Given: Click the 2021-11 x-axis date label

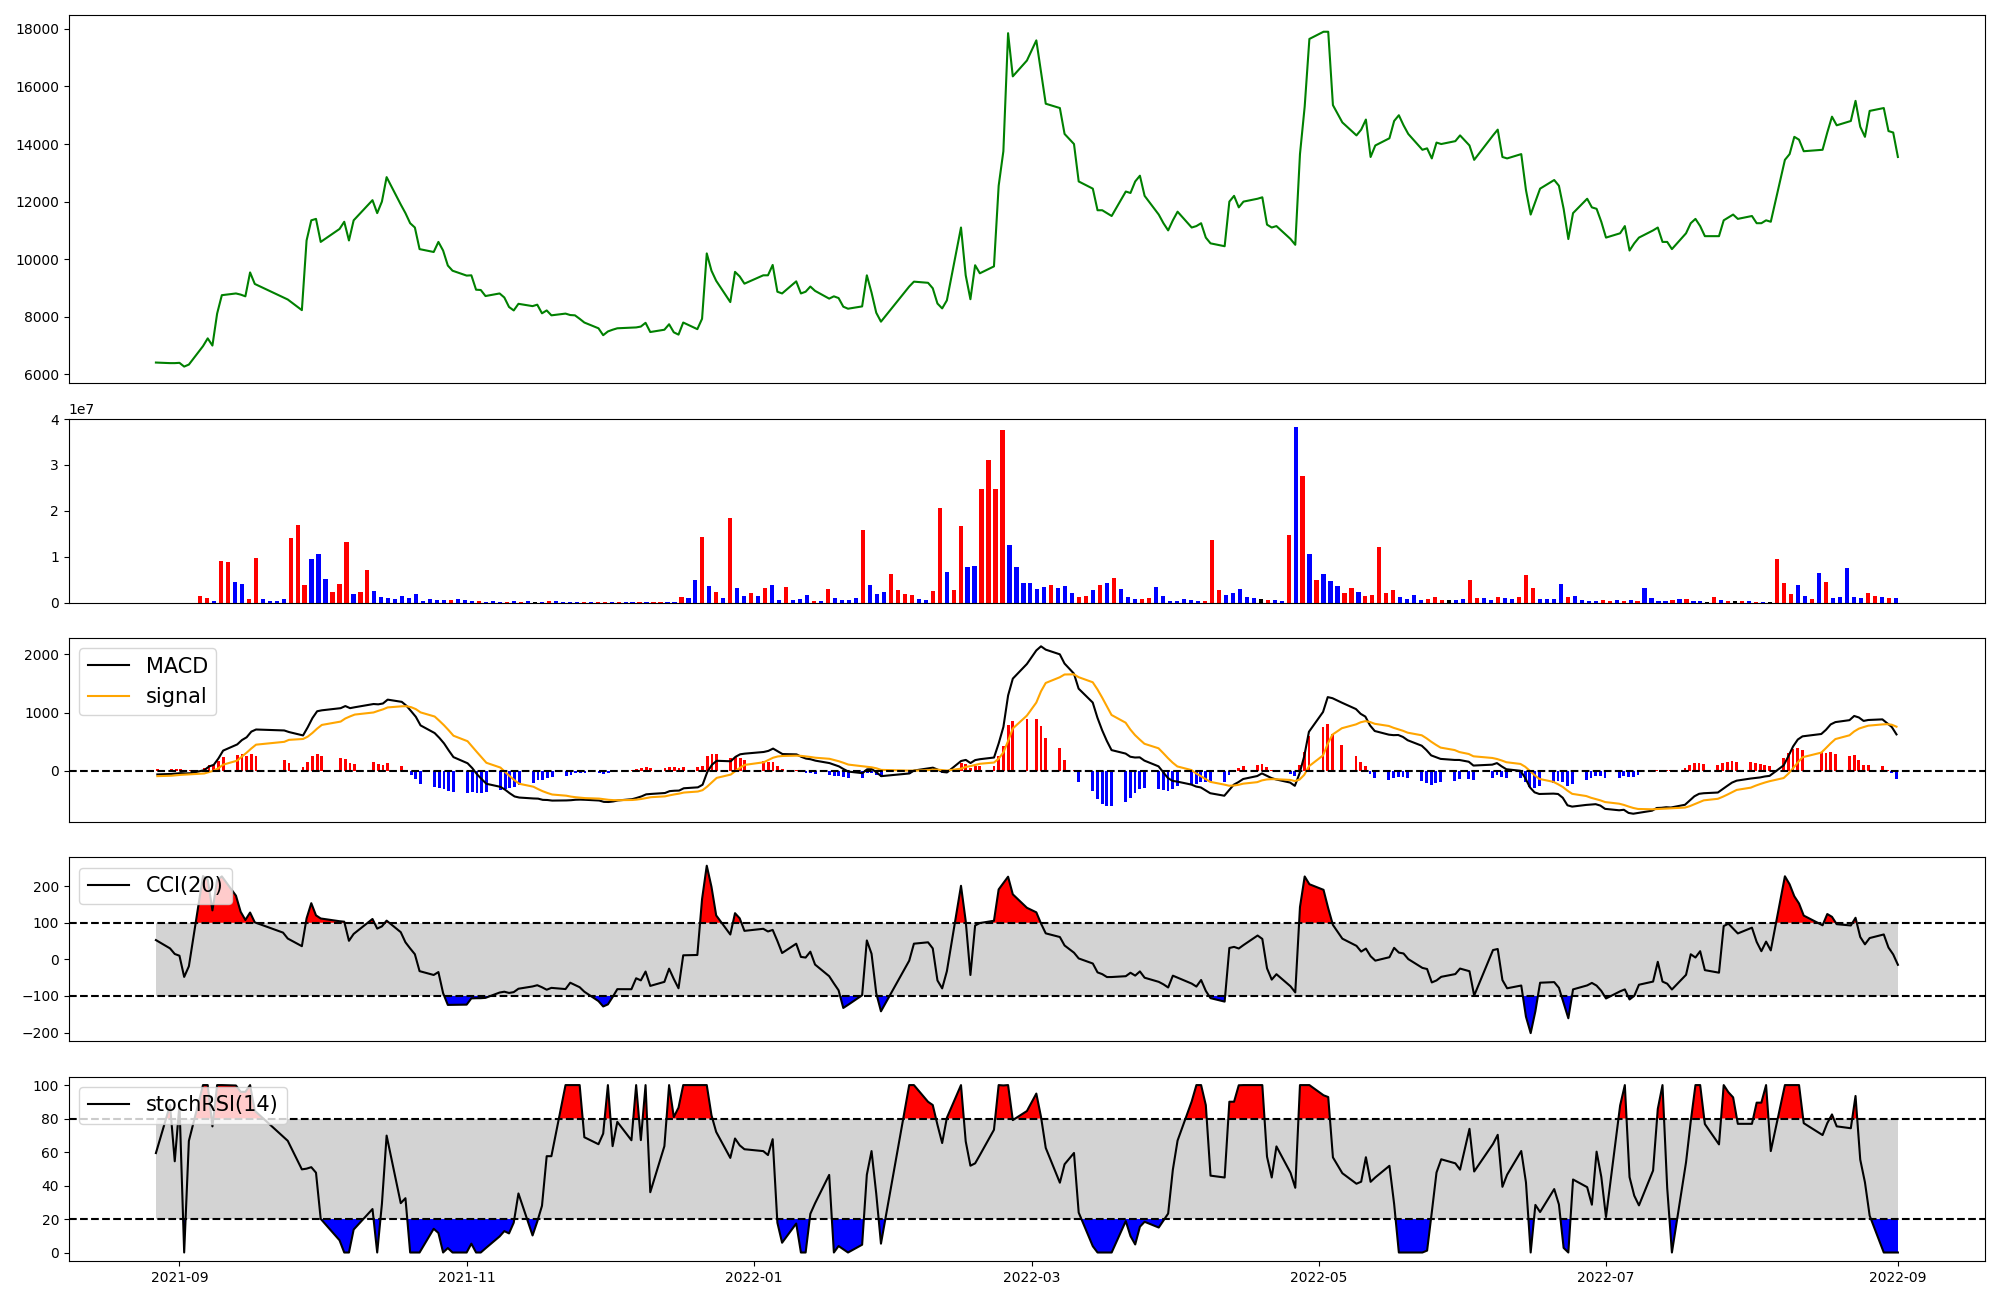Looking at the screenshot, I should point(467,1277).
